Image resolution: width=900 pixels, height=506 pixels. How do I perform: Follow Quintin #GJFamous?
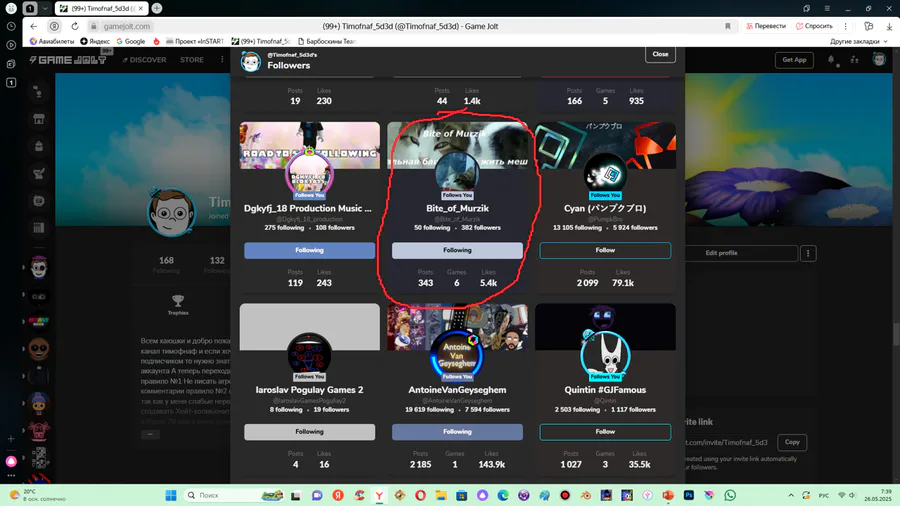605,431
